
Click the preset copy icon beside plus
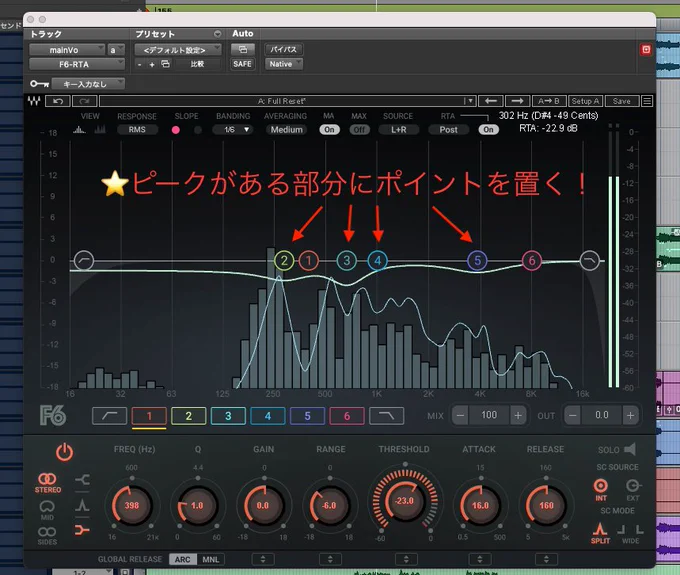(x=165, y=64)
